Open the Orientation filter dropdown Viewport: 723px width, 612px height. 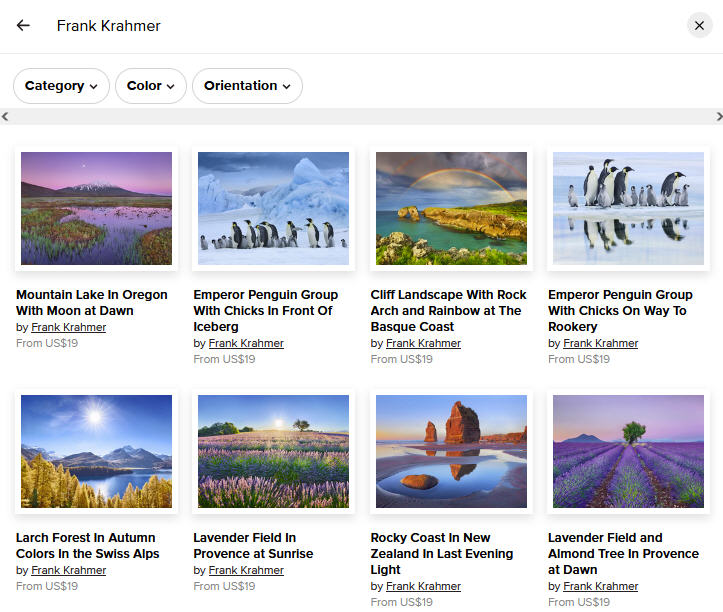coord(247,86)
